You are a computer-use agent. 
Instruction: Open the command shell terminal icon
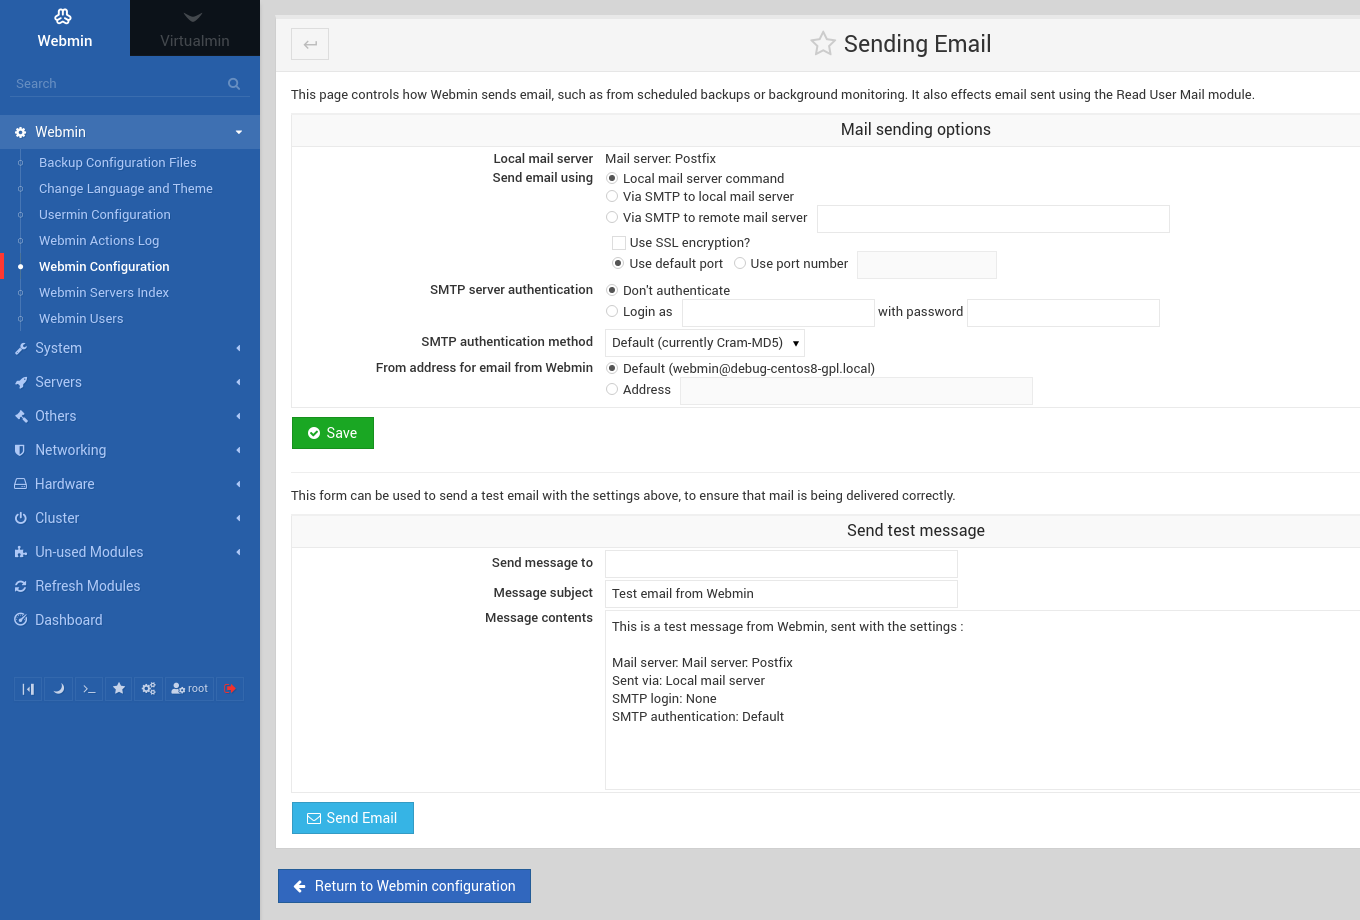click(x=88, y=688)
